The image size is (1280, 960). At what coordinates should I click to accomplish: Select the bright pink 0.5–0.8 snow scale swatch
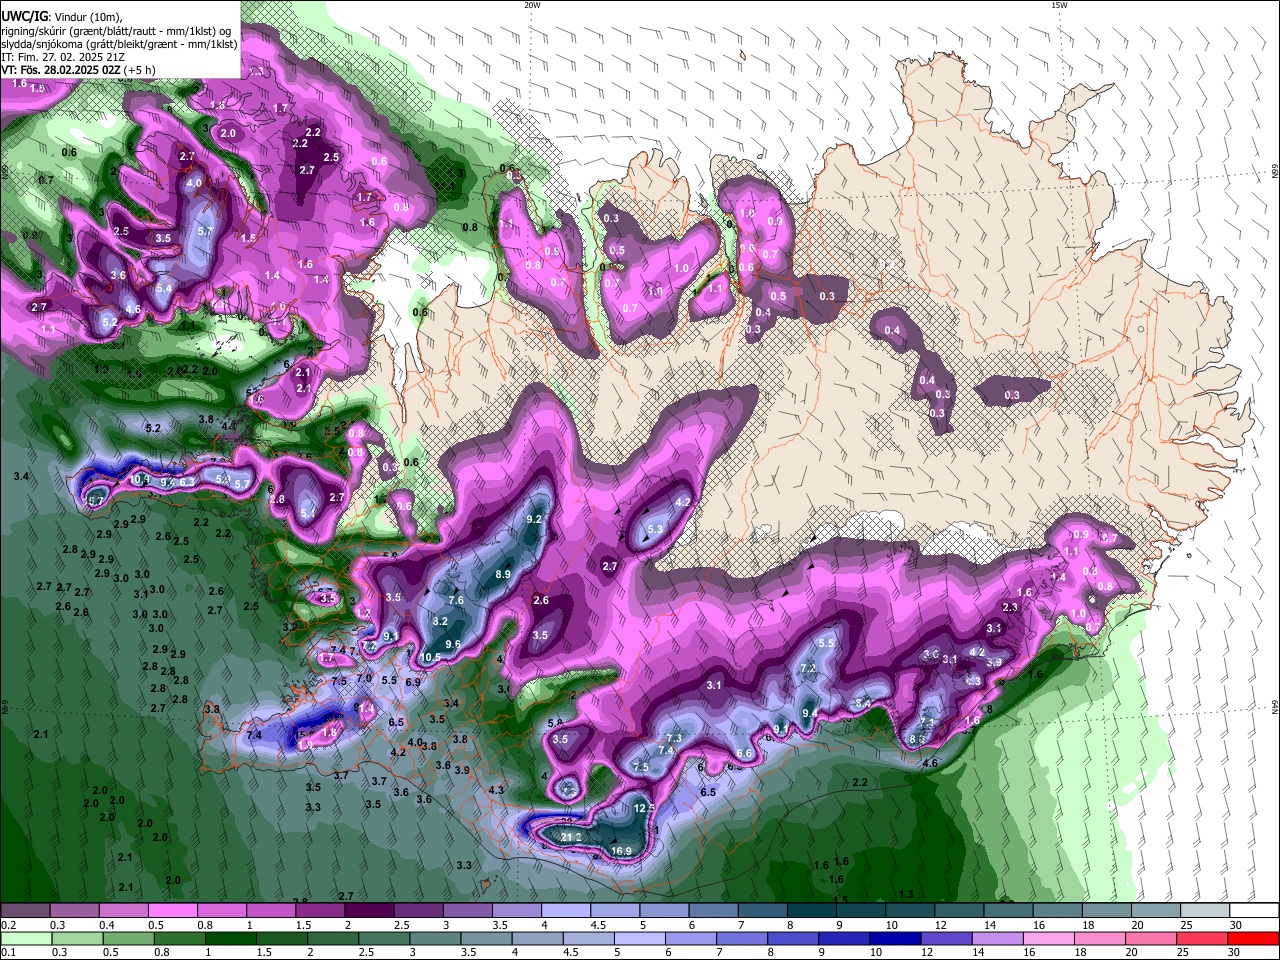172,910
